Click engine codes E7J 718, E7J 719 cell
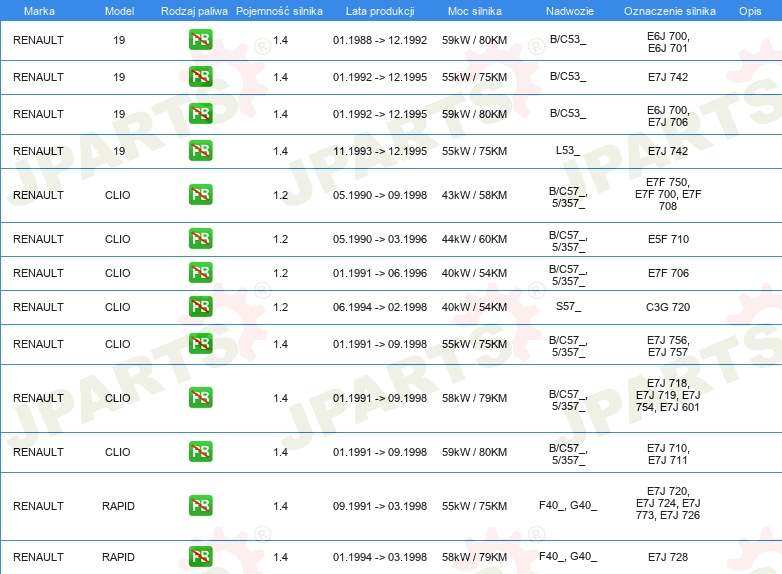 [668, 395]
